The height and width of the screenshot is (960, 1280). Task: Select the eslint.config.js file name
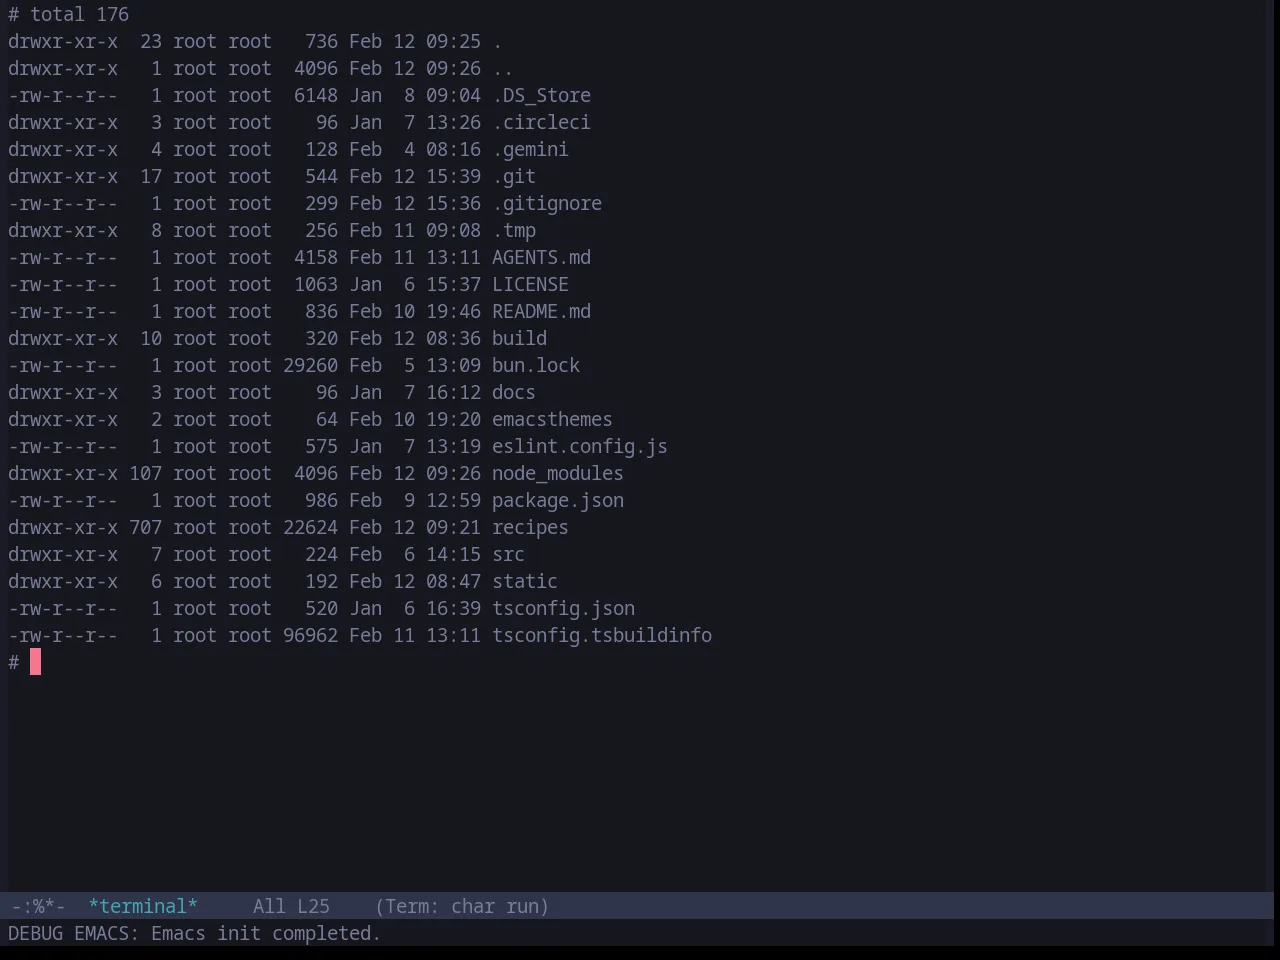point(580,446)
